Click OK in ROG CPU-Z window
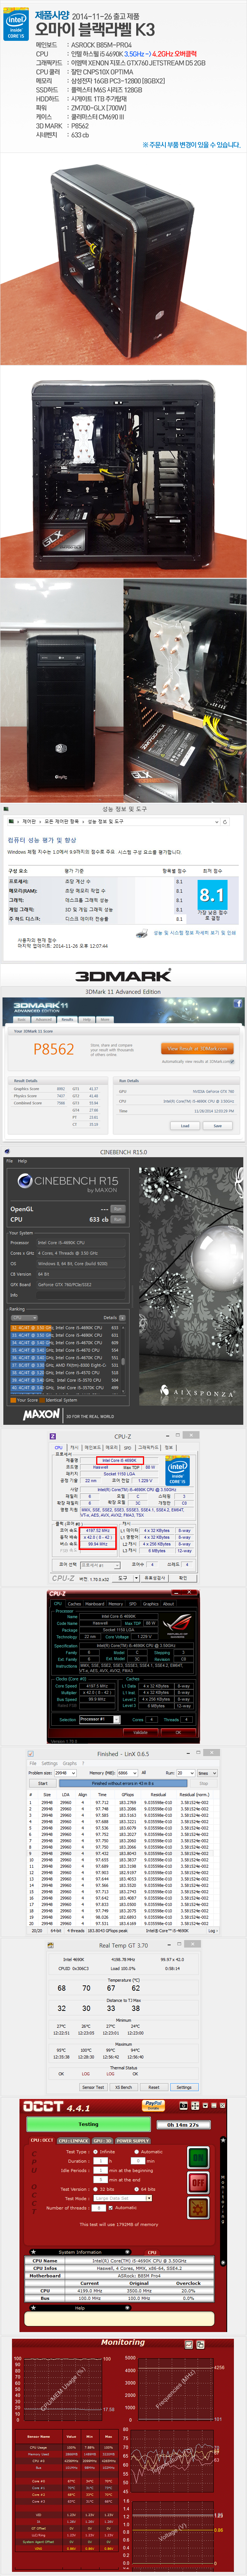 click(179, 1732)
